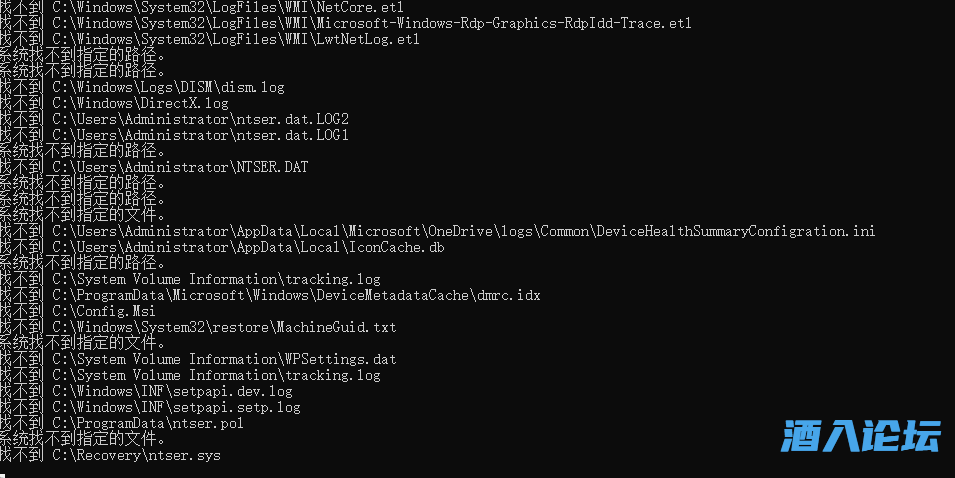Select the ProgramData\ntser.pol line
955x478 pixels.
pos(121,423)
